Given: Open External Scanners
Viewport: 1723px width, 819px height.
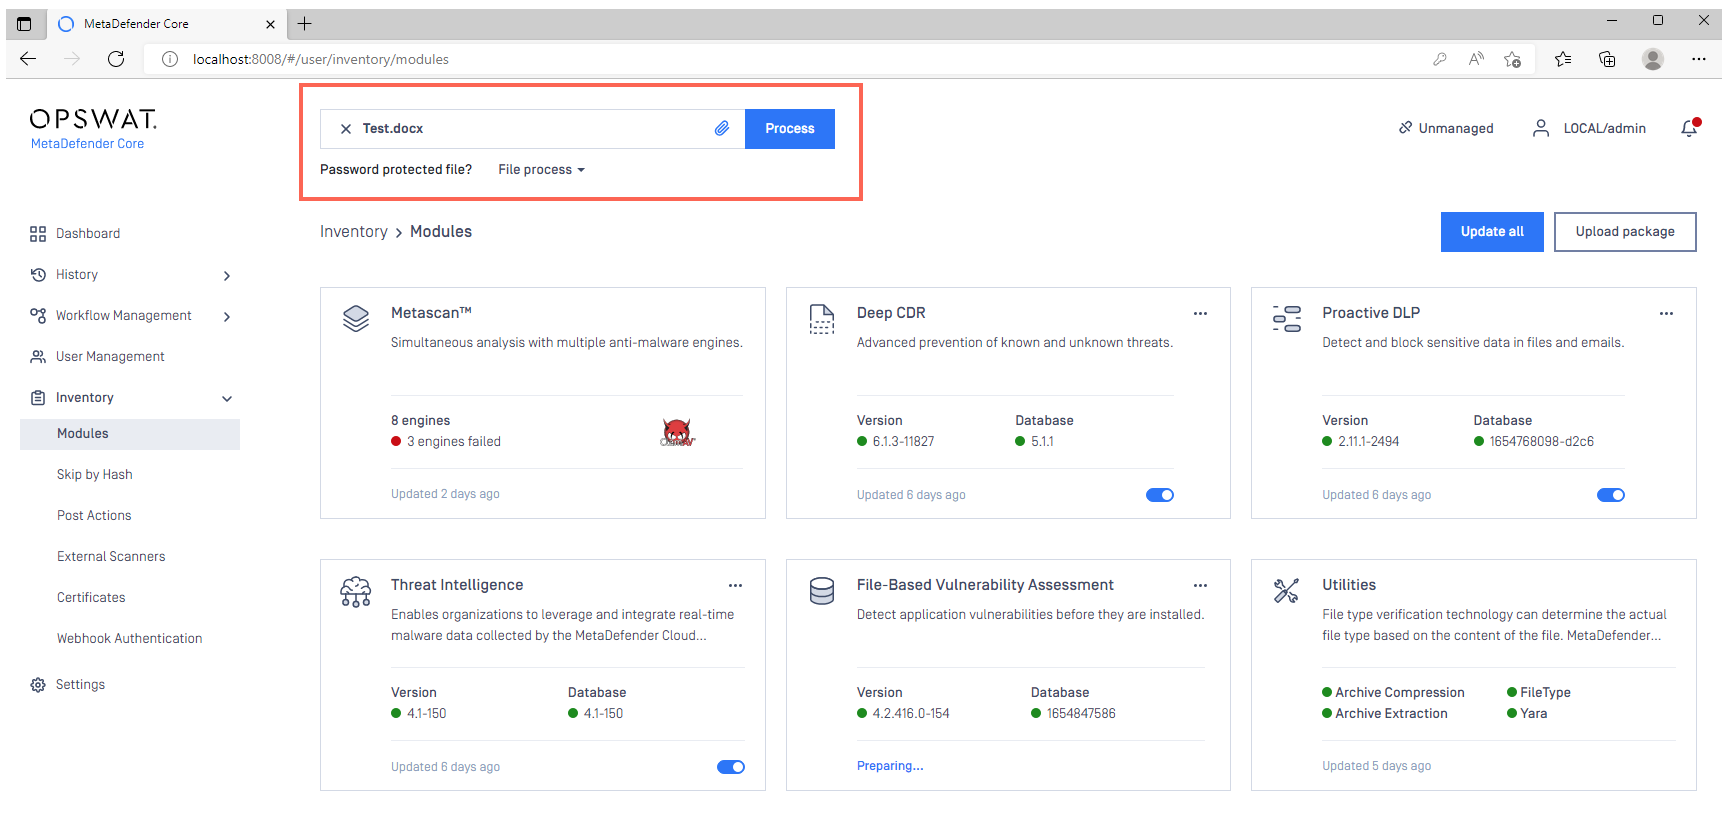Looking at the screenshot, I should (111, 557).
